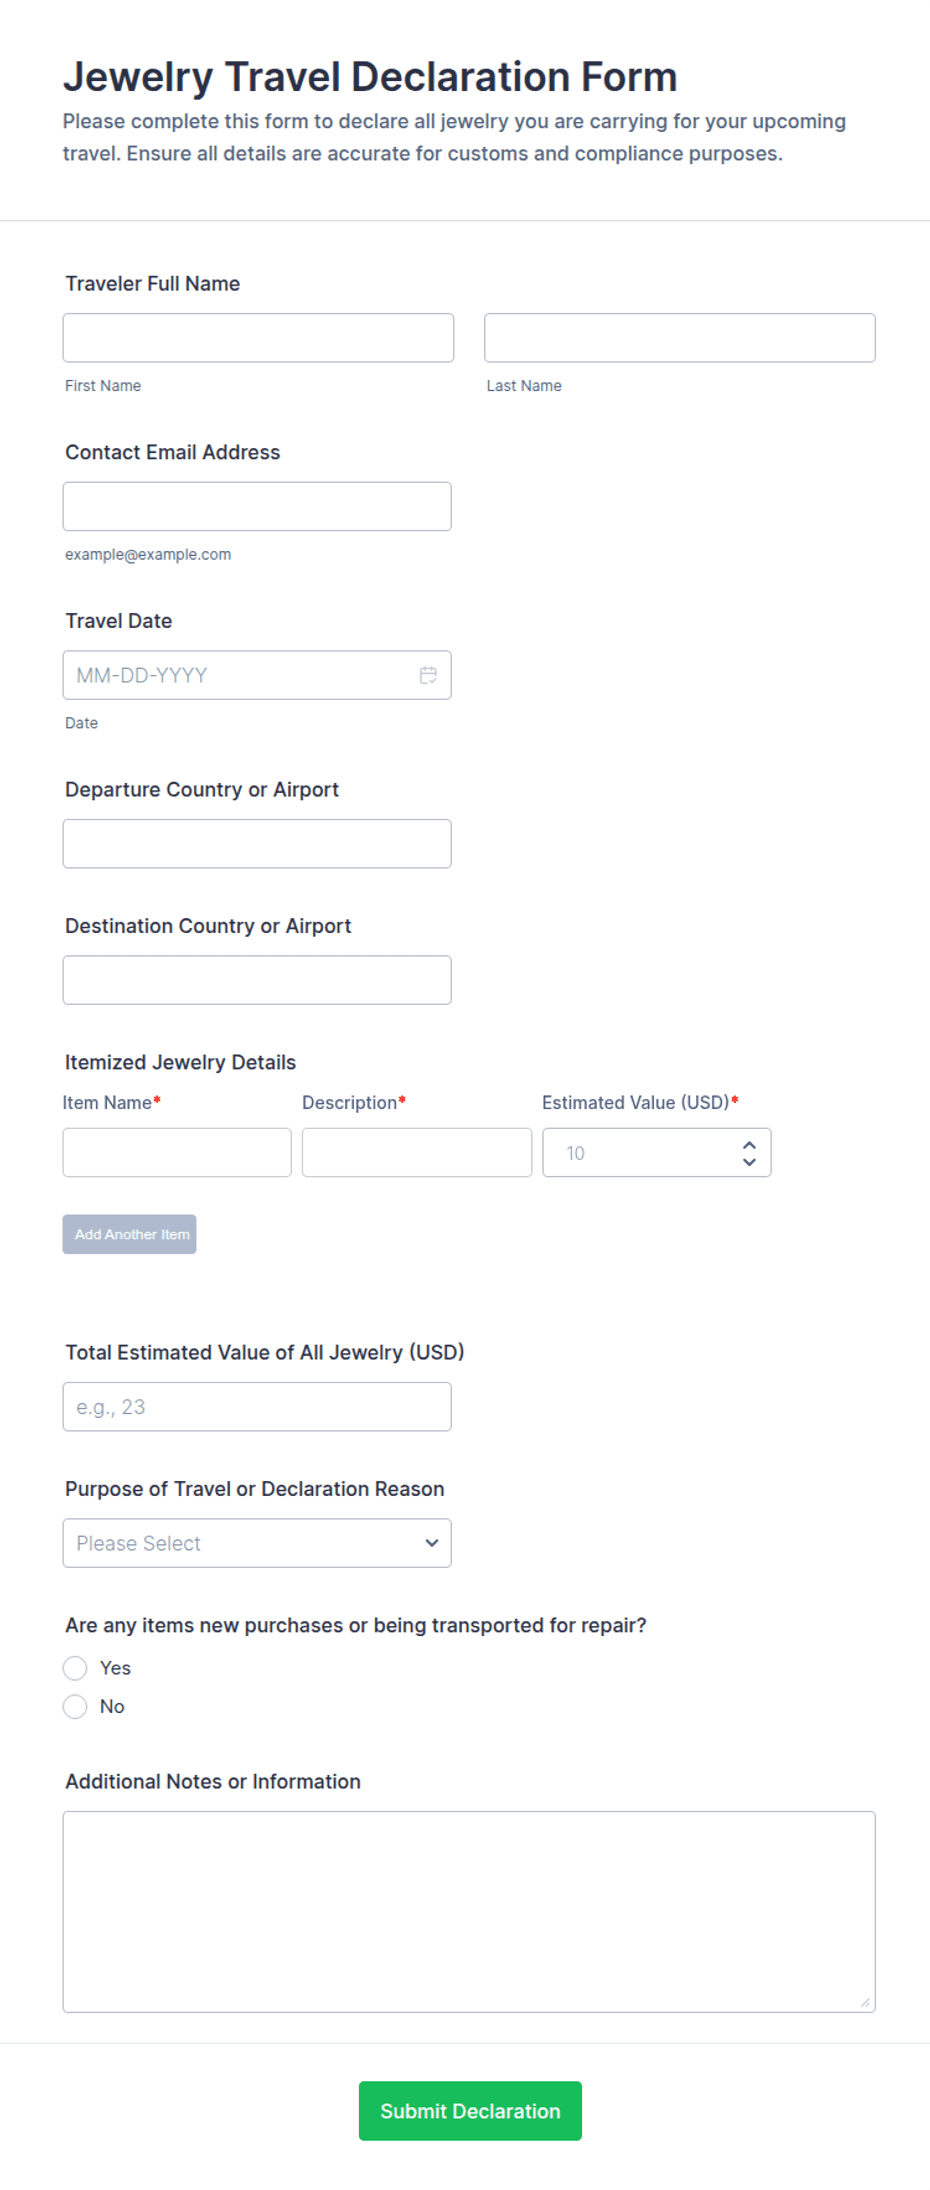
Task: Click the Departure Country or Airport field
Action: (x=257, y=844)
